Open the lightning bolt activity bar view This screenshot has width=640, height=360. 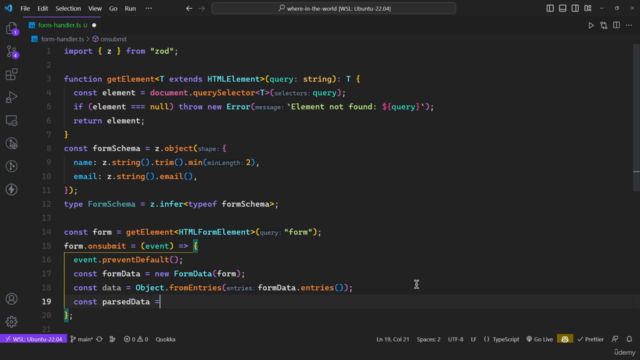click(x=11, y=189)
